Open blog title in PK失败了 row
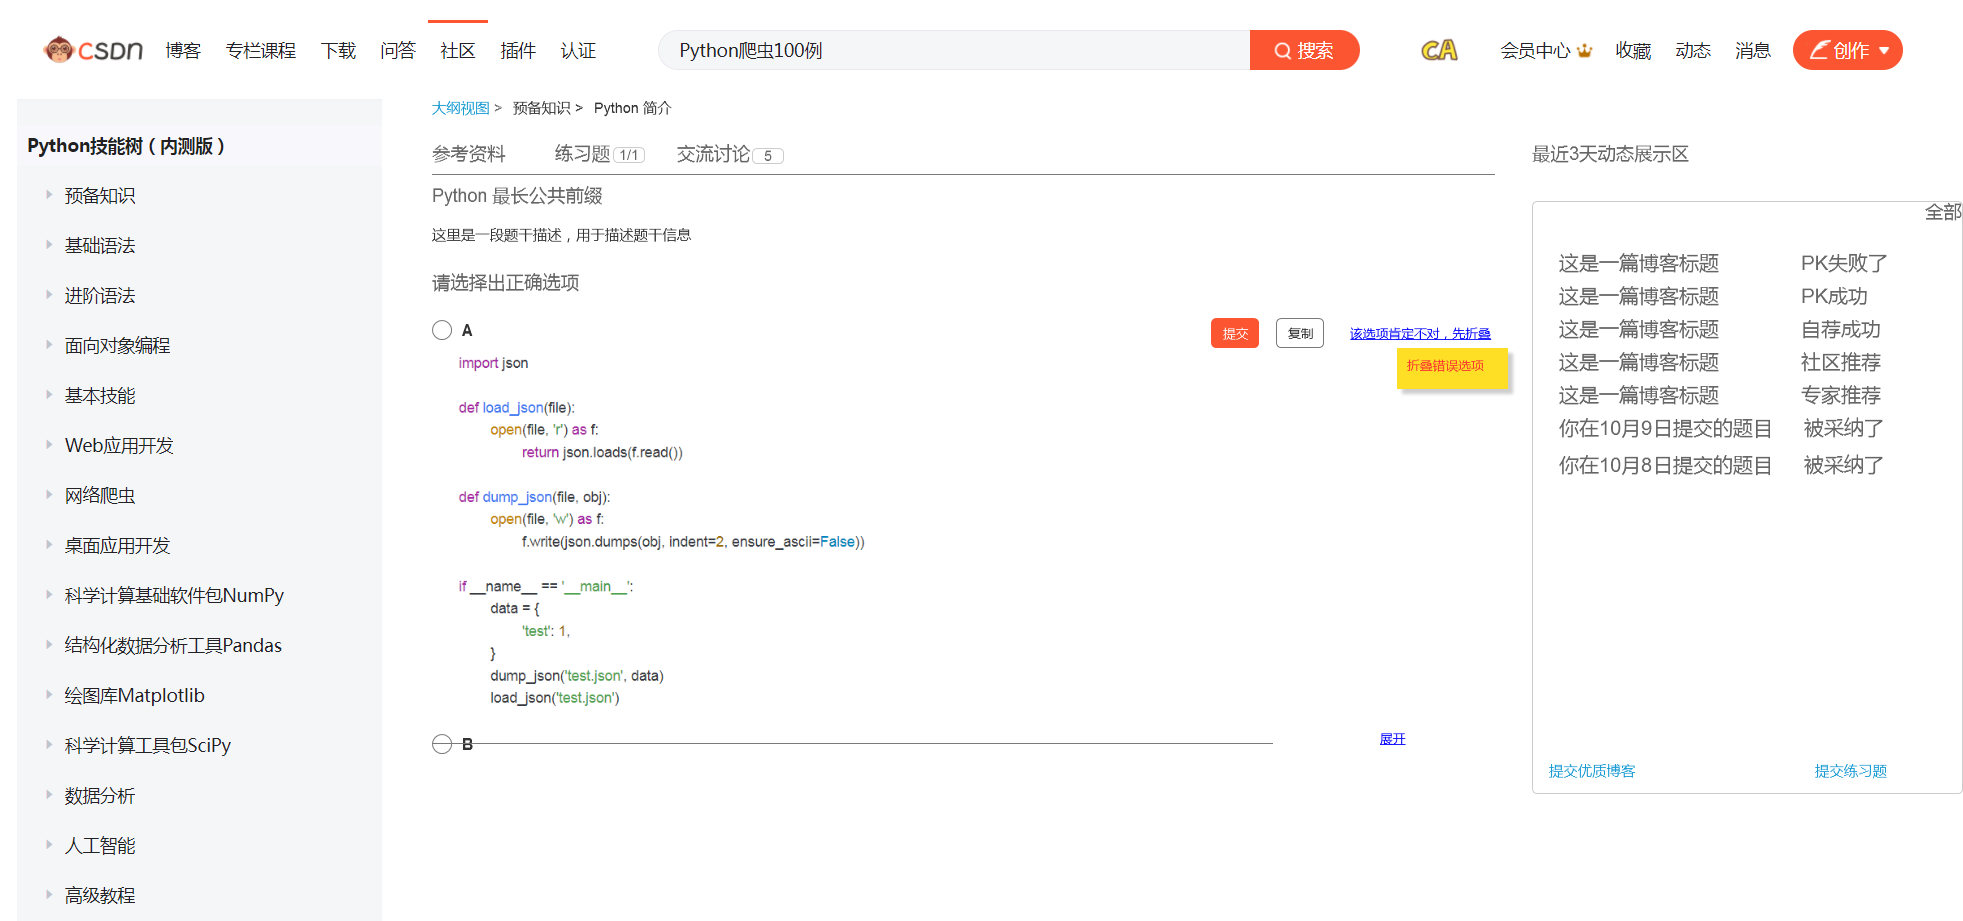Screen dimensions: 1963x921 1638,263
